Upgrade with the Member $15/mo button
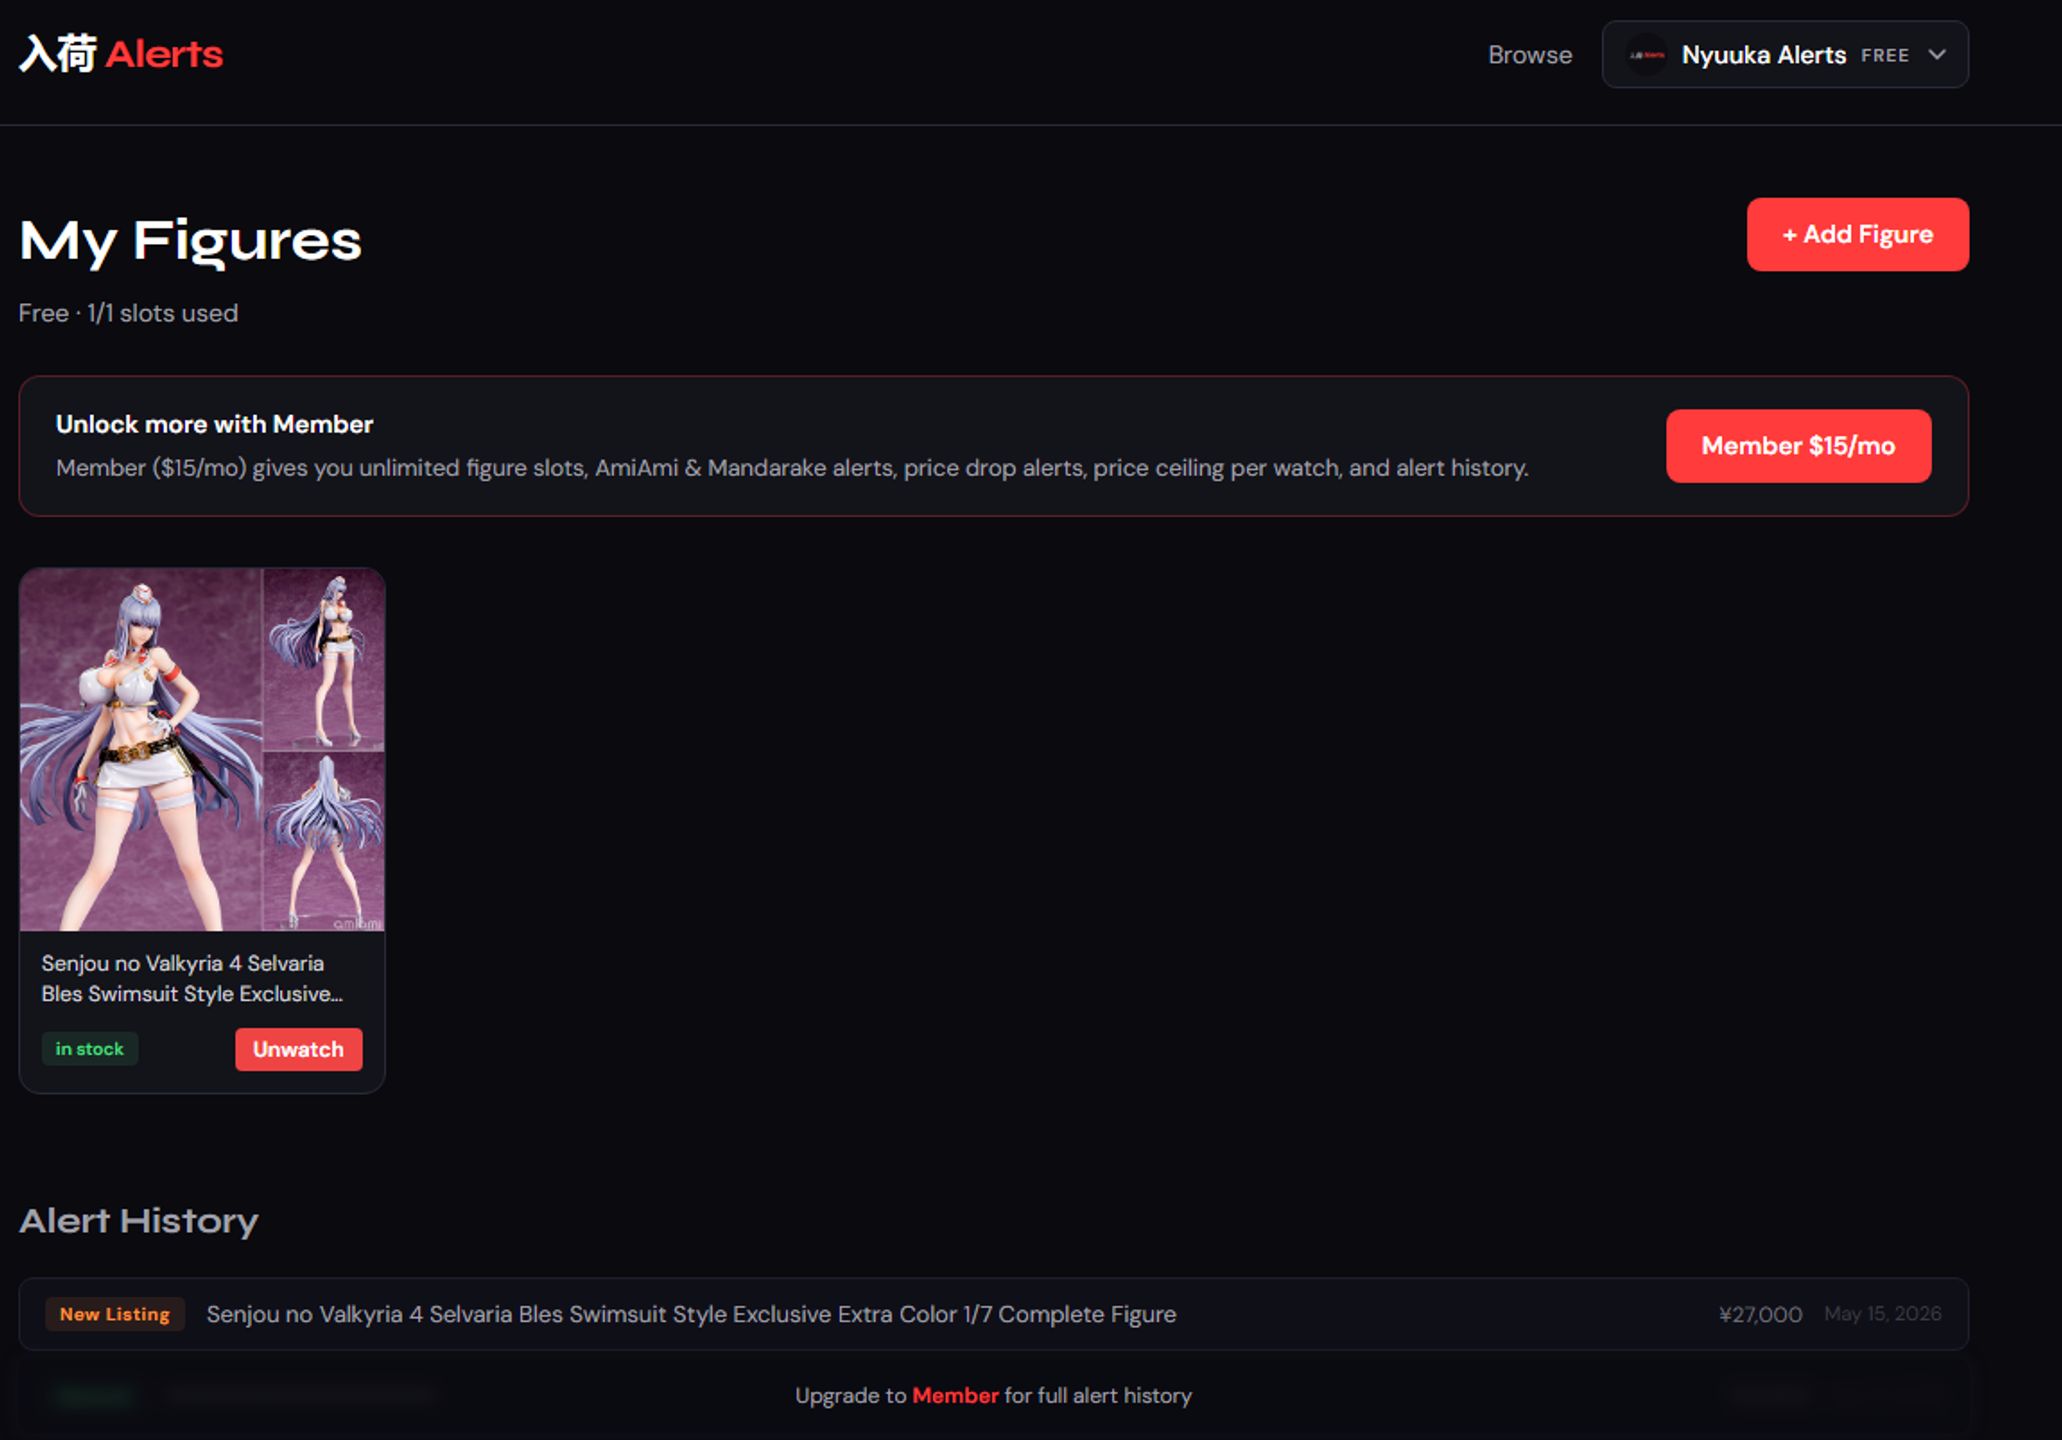Image resolution: width=2062 pixels, height=1440 pixels. pos(1798,446)
